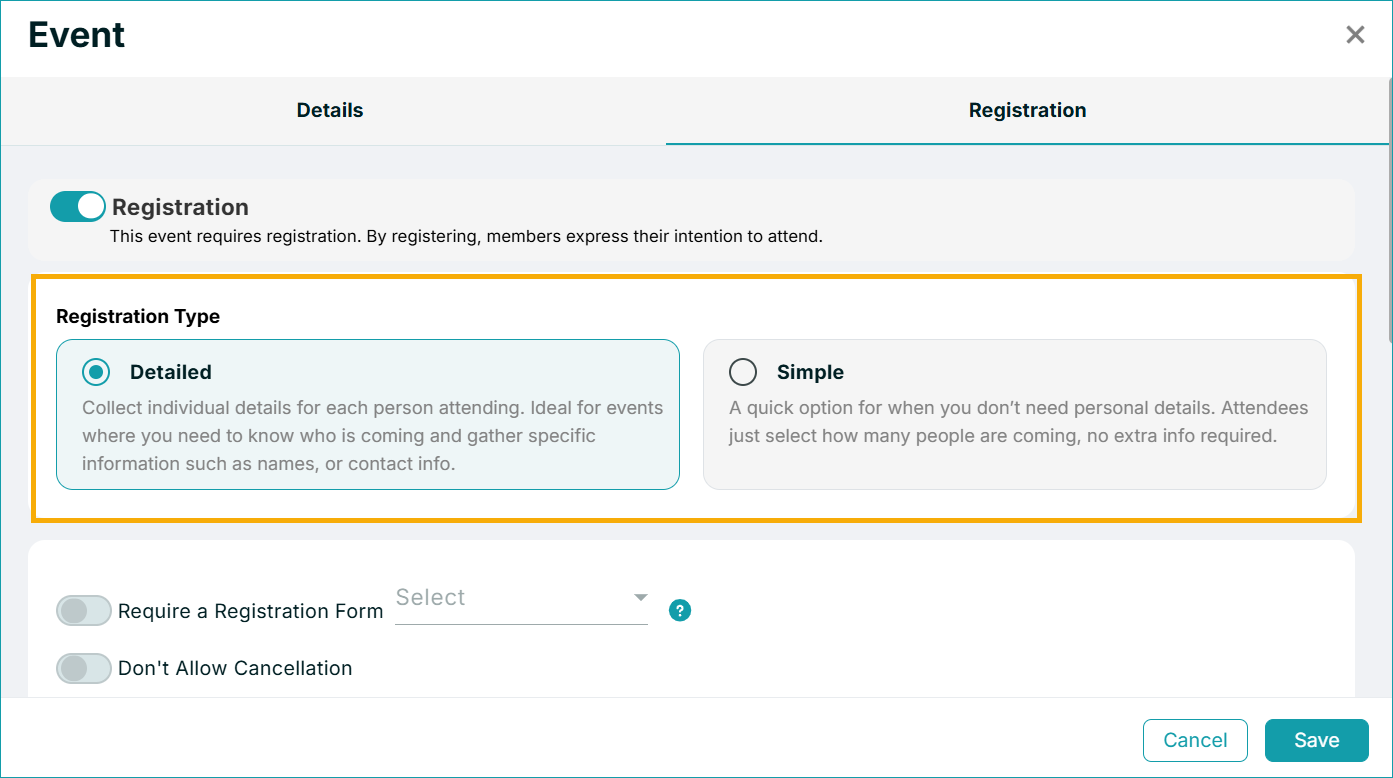Image resolution: width=1393 pixels, height=778 pixels.
Task: Turn off the main Registration toggle
Action: 78,207
